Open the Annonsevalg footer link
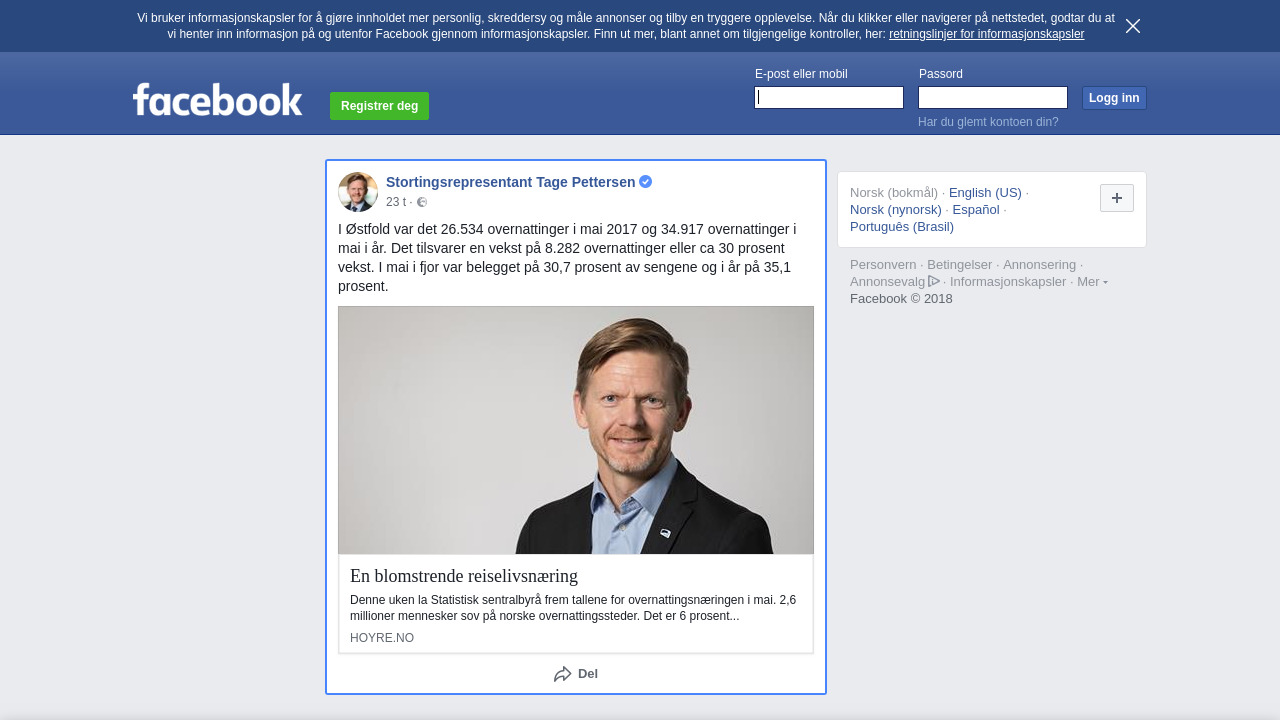The width and height of the screenshot is (1280, 720). tap(888, 281)
